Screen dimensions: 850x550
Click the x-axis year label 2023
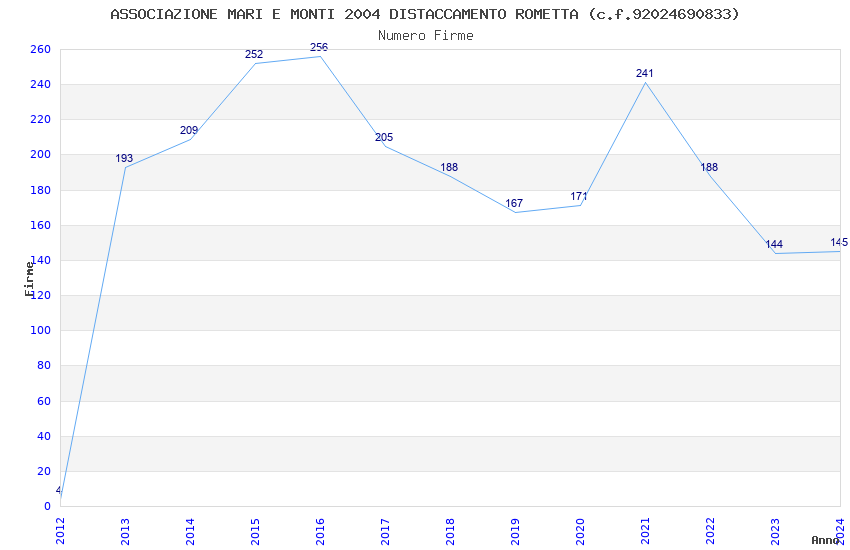pyautogui.click(x=776, y=531)
